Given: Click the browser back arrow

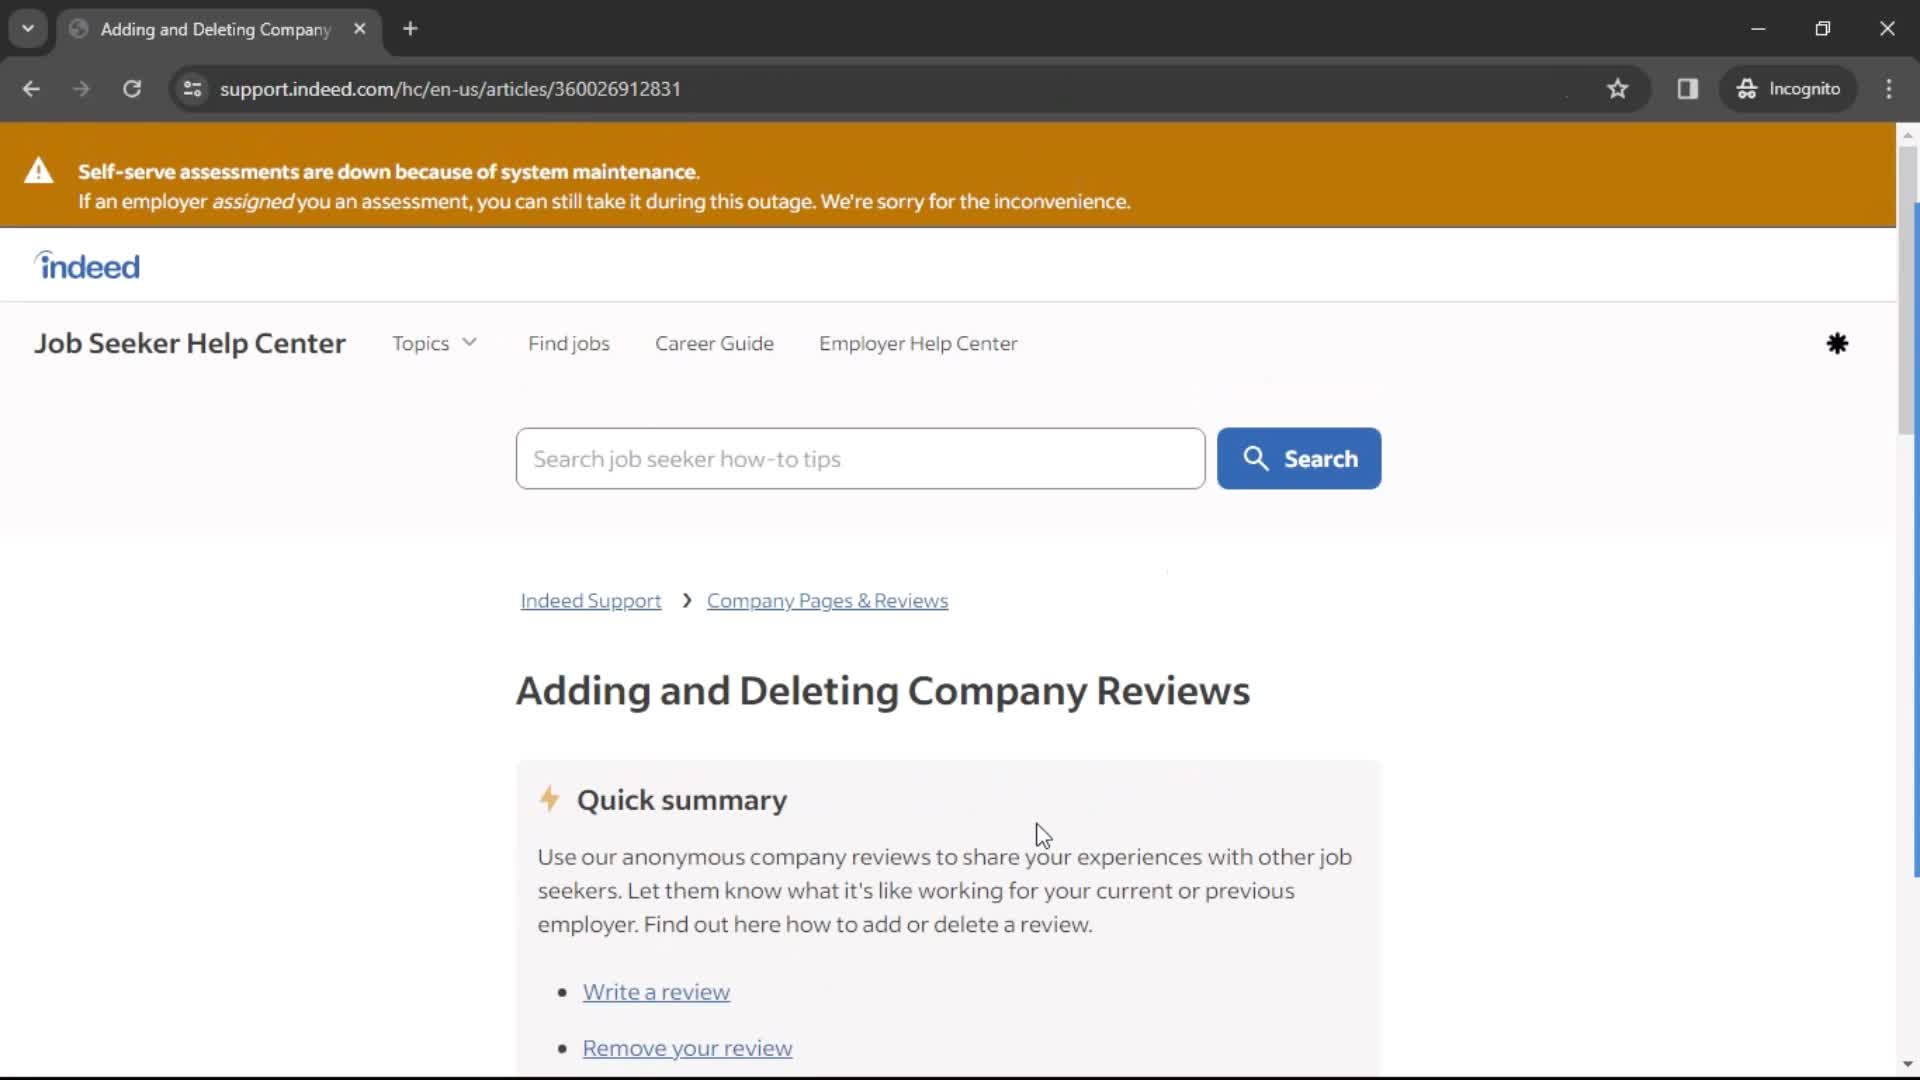Looking at the screenshot, I should point(31,89).
